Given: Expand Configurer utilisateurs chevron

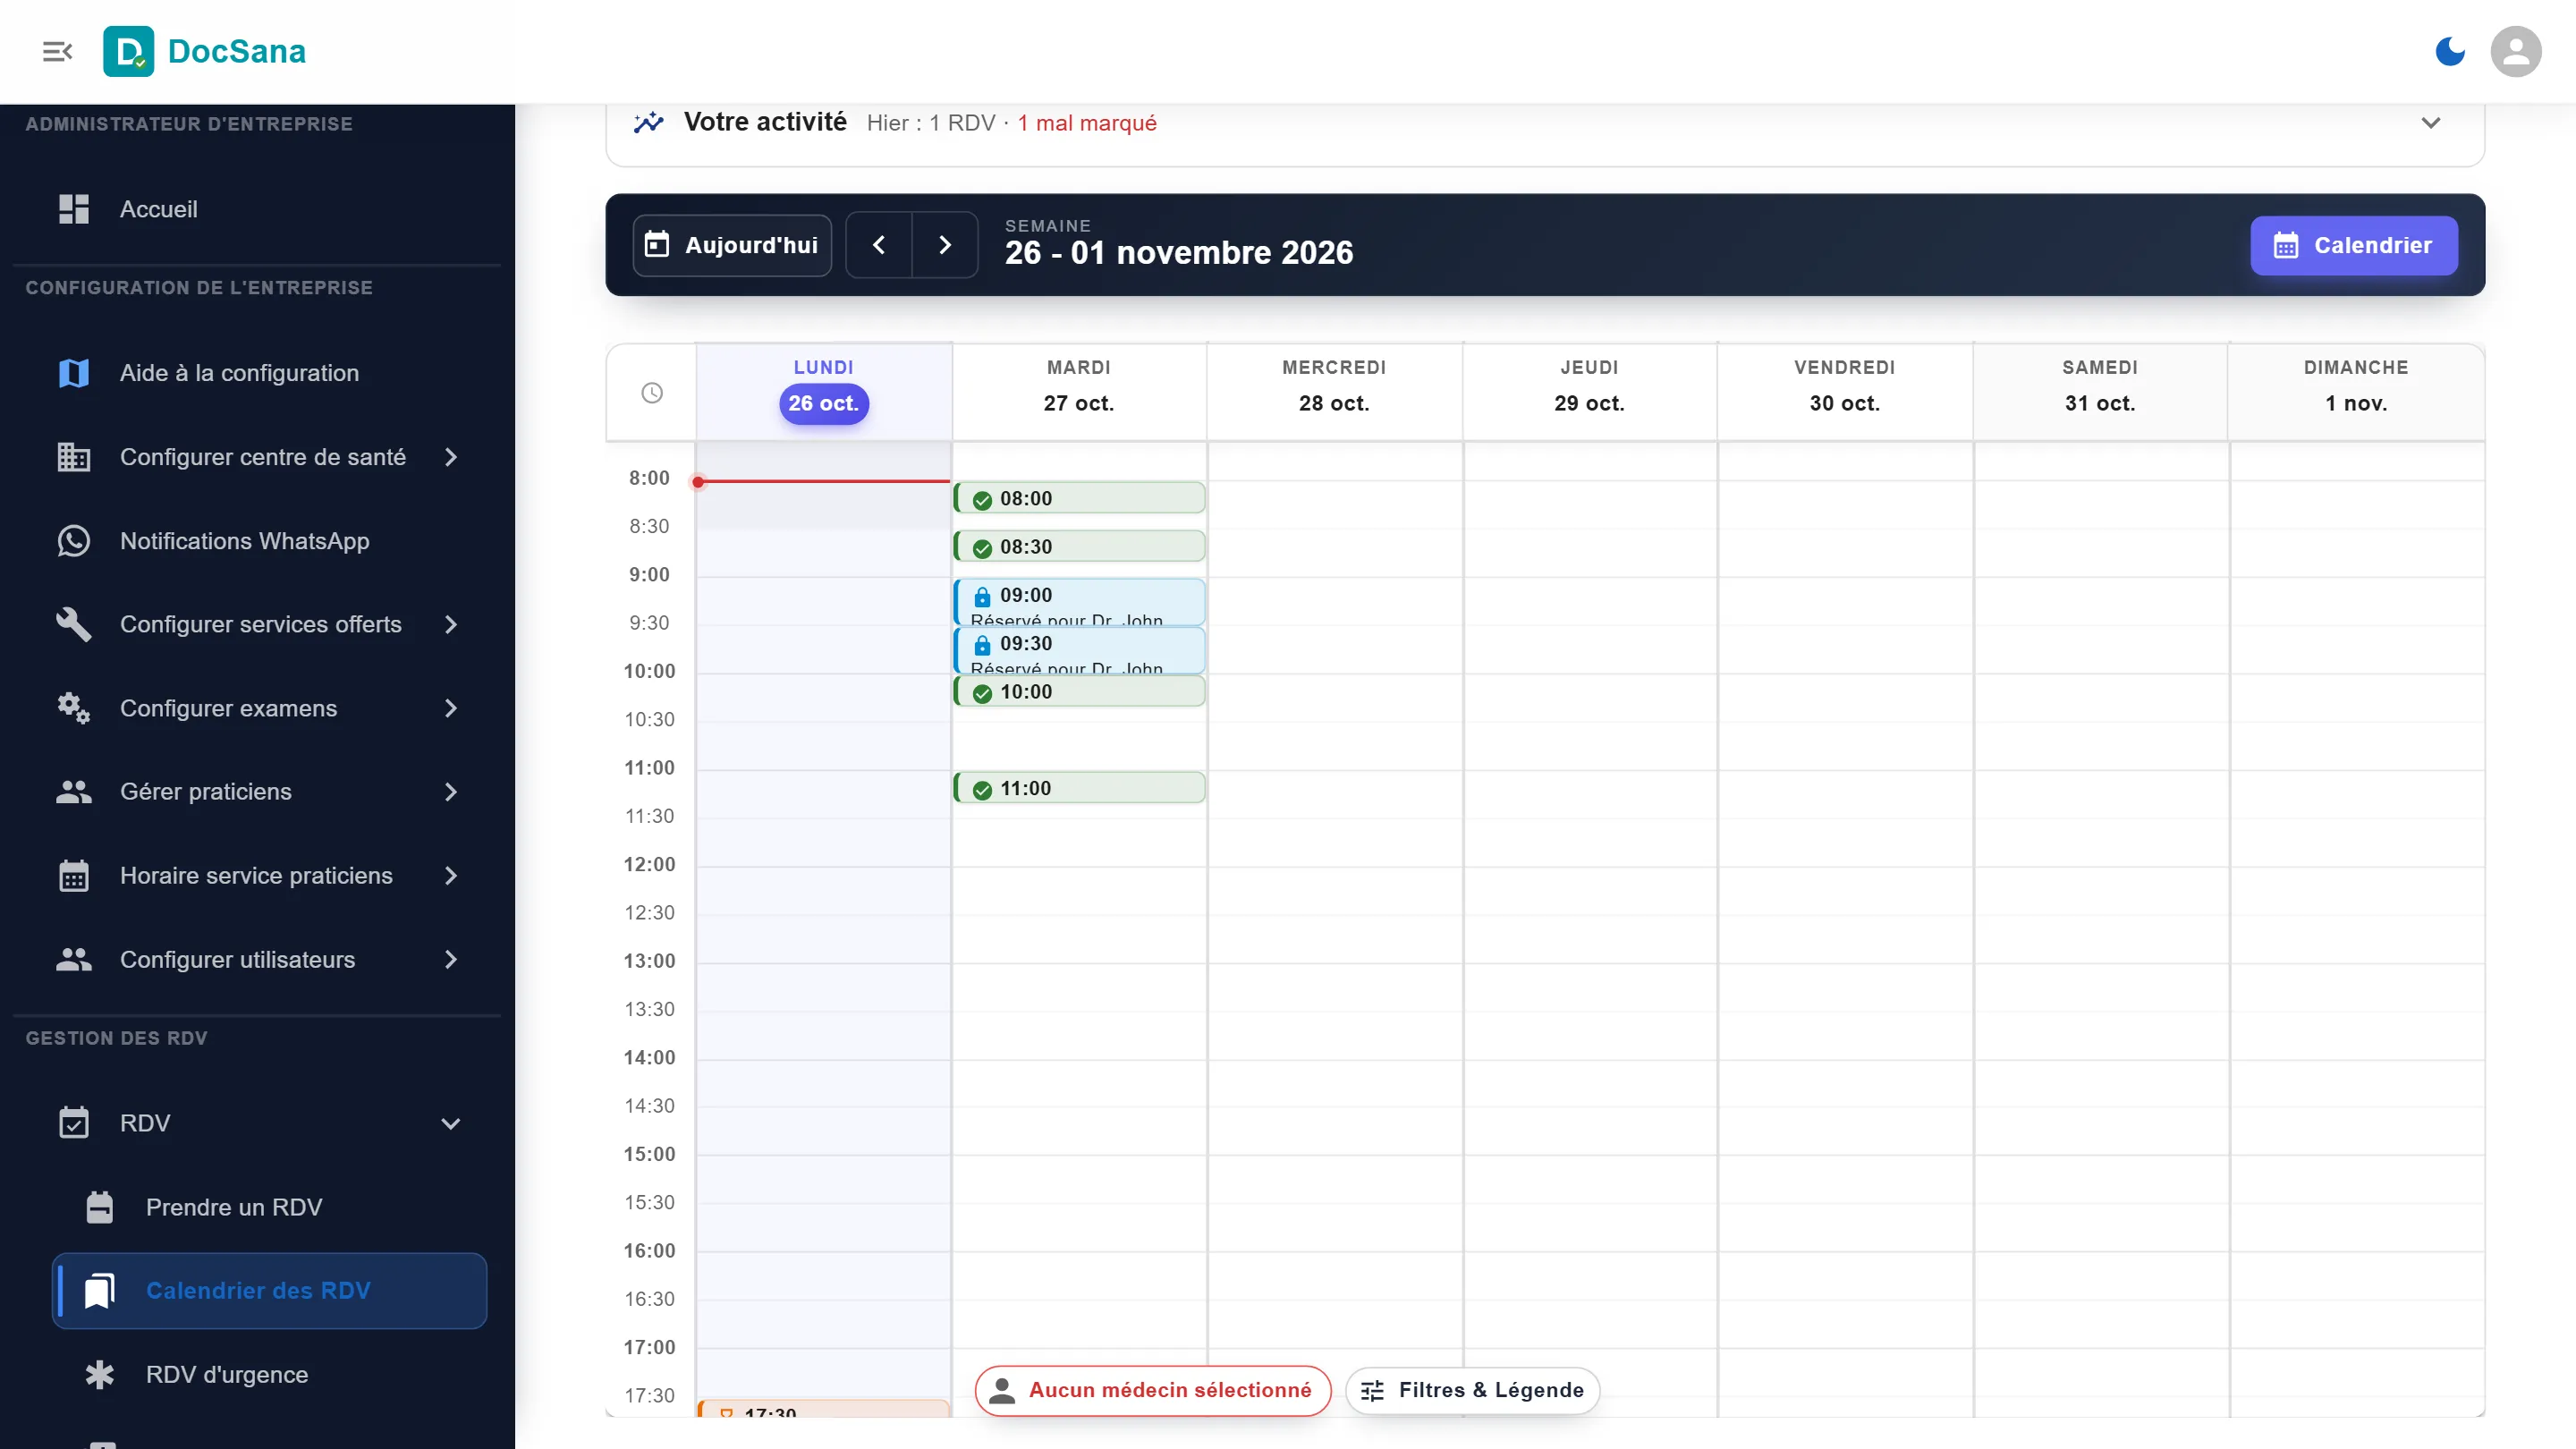Looking at the screenshot, I should coord(451,959).
